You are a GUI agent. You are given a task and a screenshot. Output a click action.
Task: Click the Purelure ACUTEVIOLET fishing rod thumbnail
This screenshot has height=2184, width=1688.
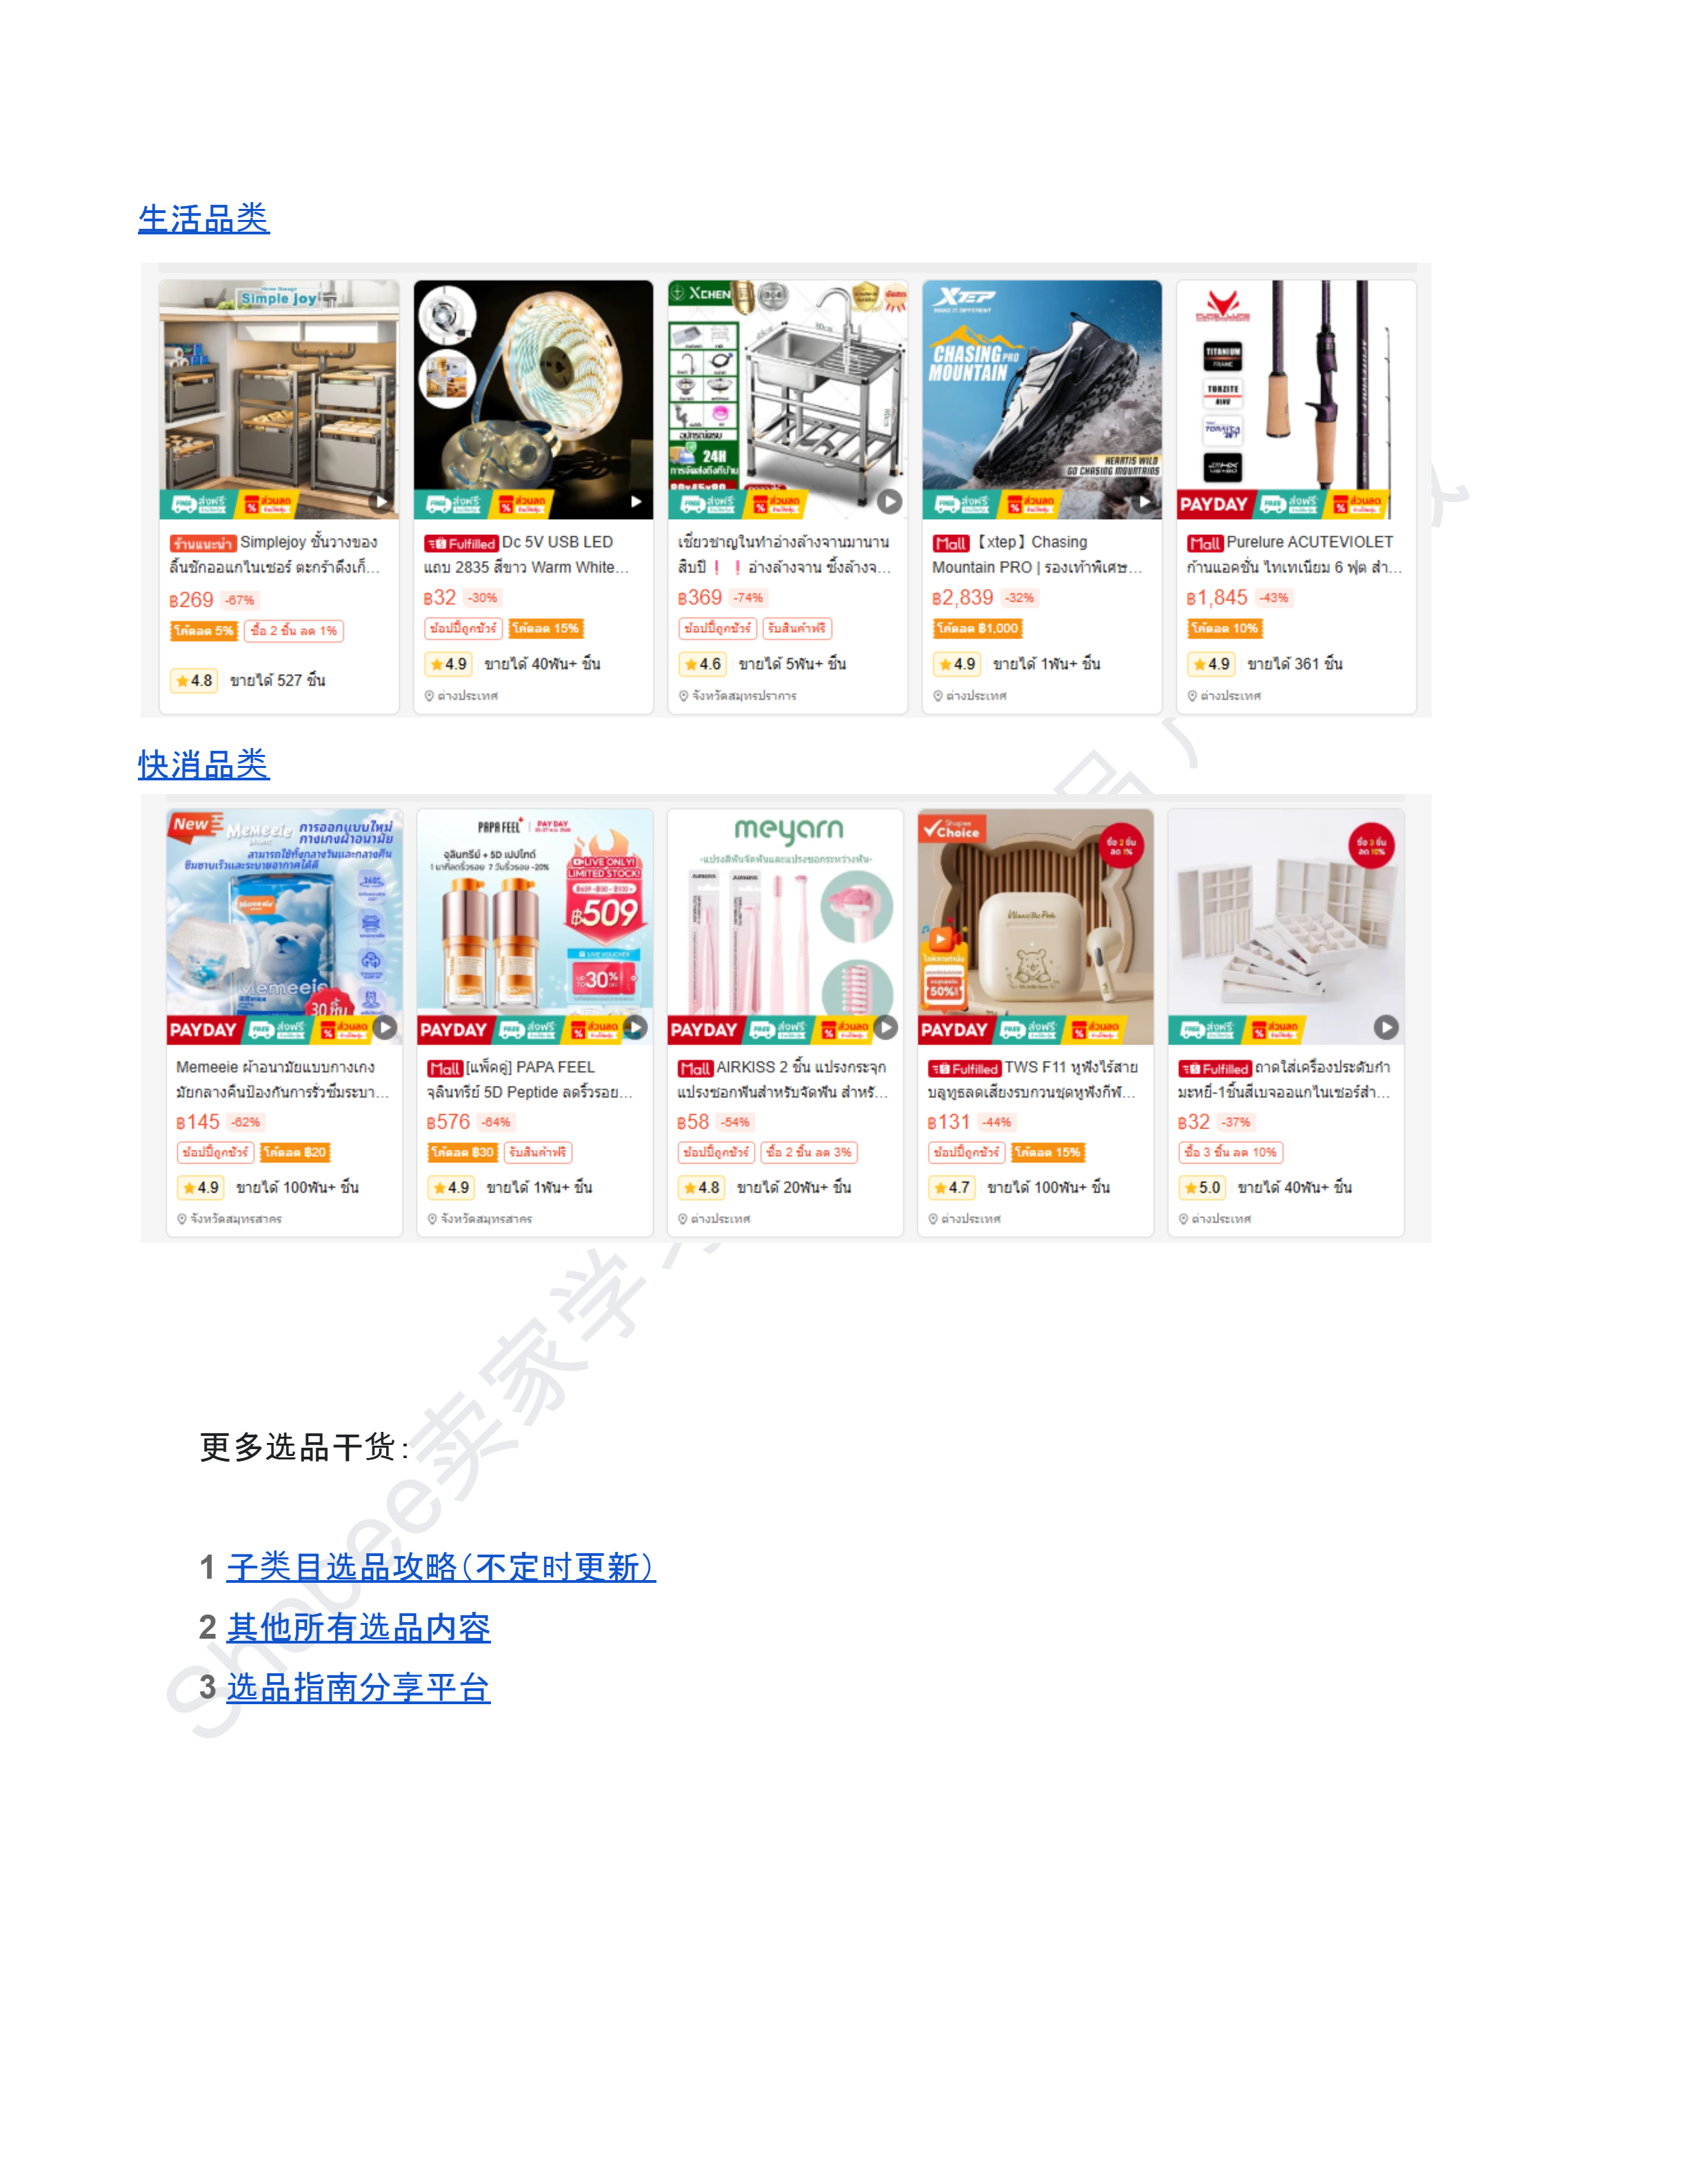(x=1296, y=400)
